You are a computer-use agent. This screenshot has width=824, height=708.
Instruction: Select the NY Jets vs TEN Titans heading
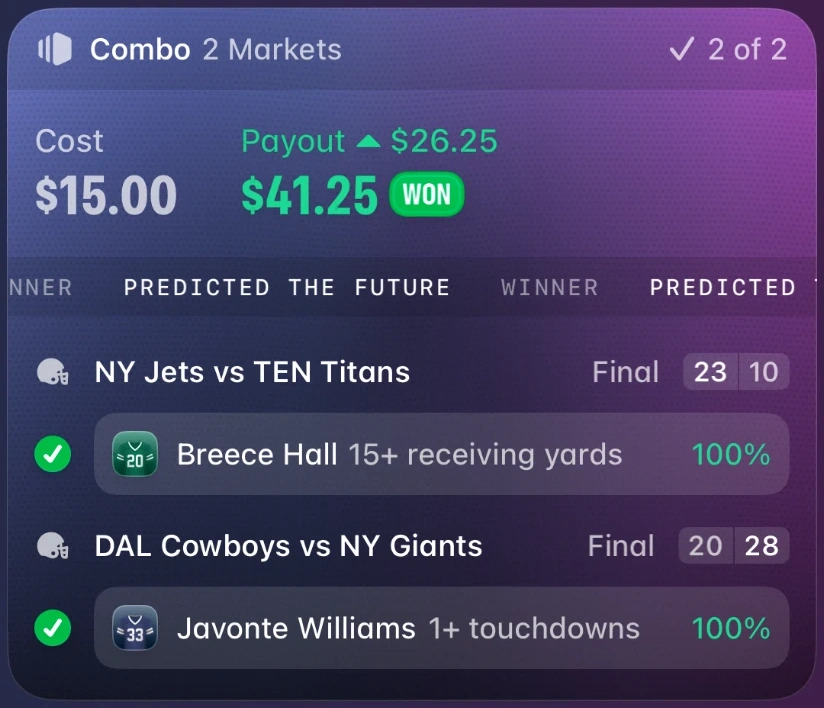coord(252,372)
